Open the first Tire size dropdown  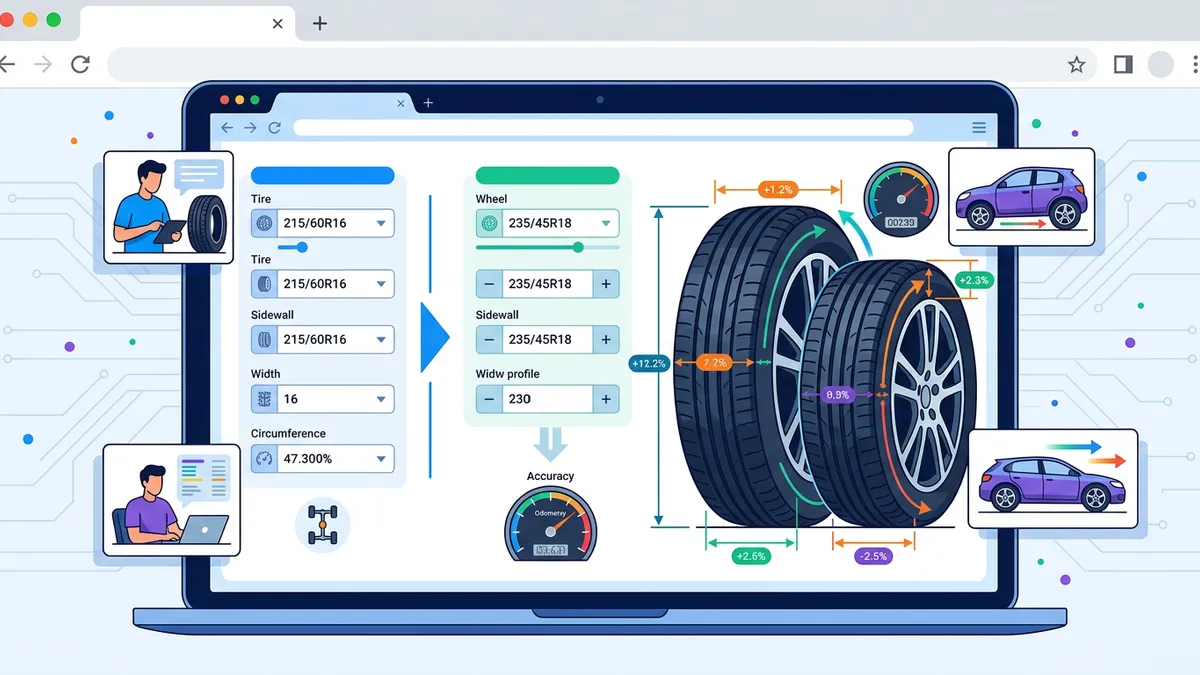(380, 223)
